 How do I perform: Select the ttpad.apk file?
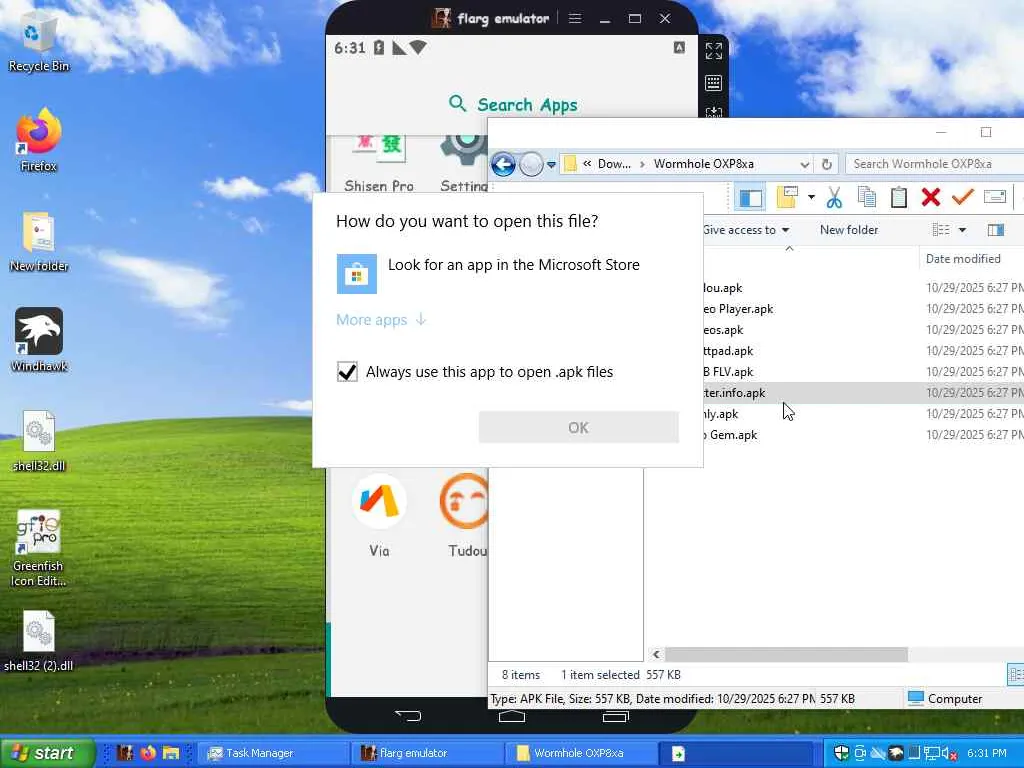(728, 351)
